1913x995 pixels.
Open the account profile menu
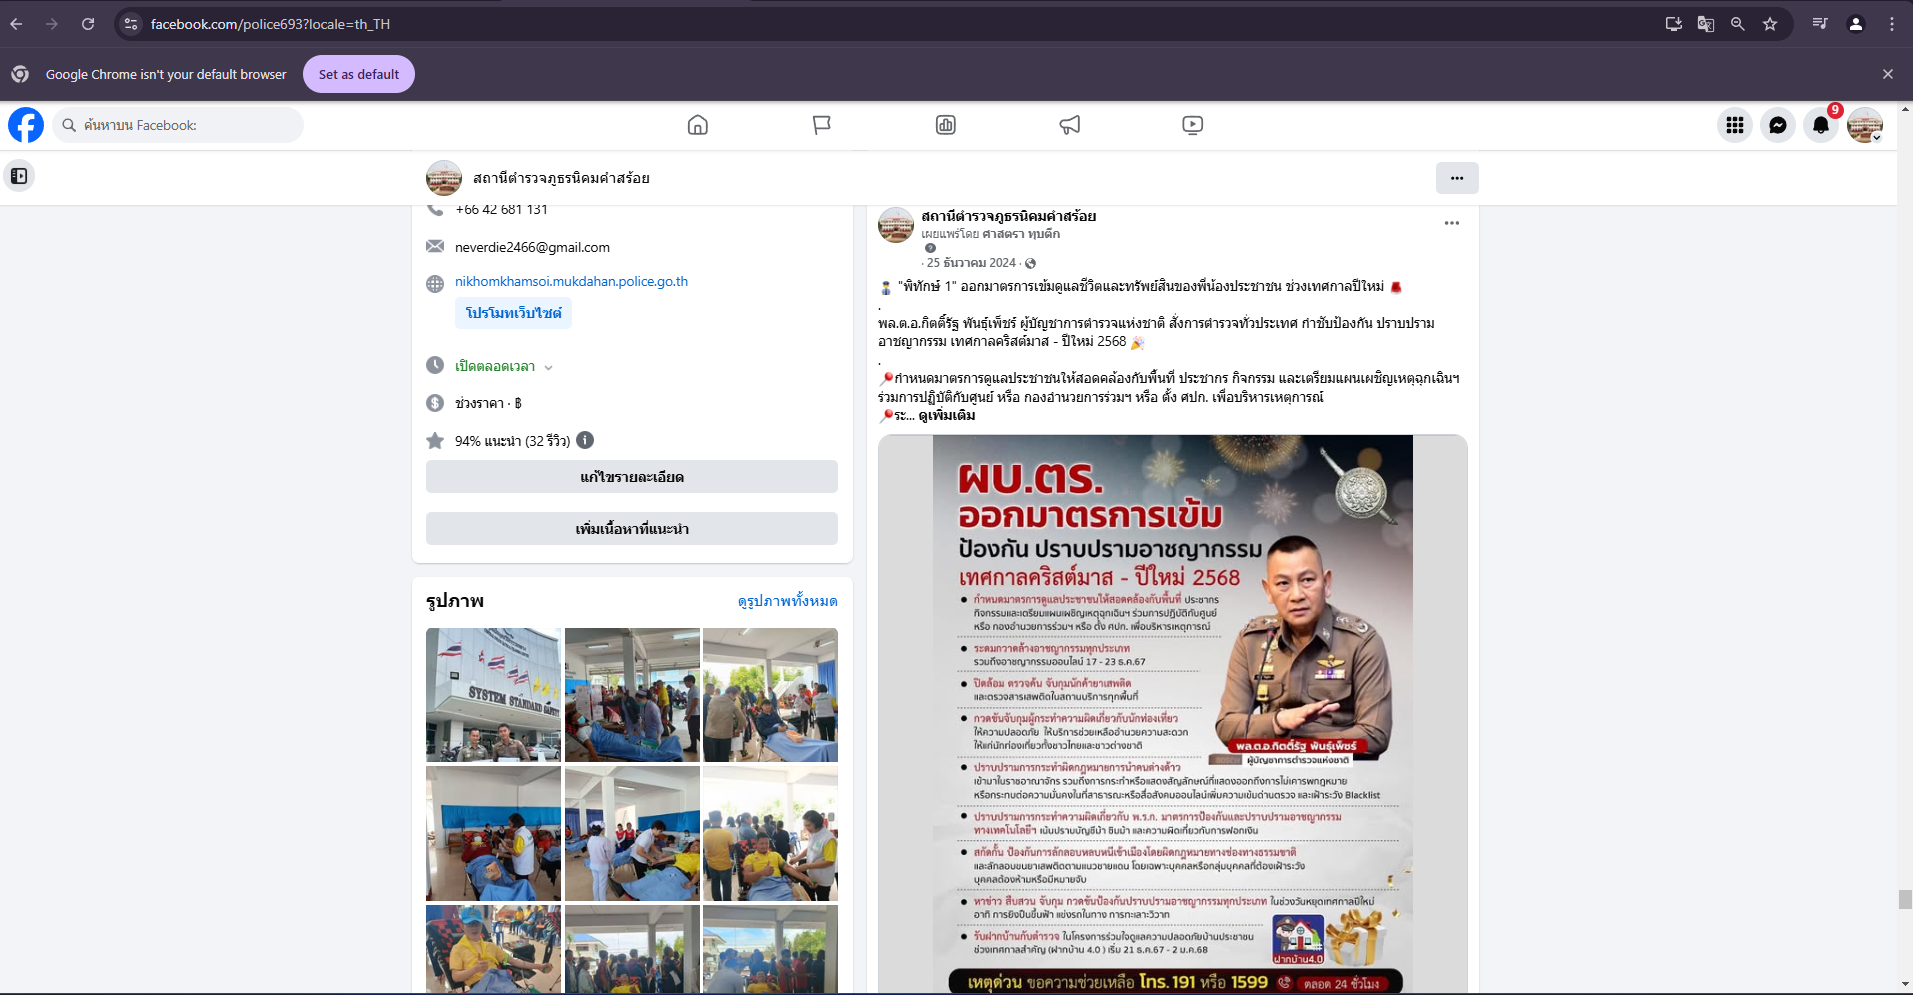coord(1864,125)
